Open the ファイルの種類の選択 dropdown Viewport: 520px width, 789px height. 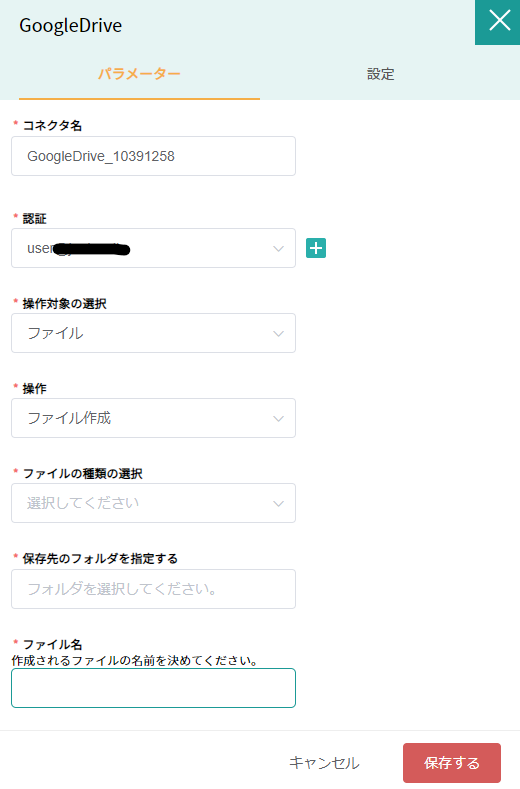(x=153, y=503)
